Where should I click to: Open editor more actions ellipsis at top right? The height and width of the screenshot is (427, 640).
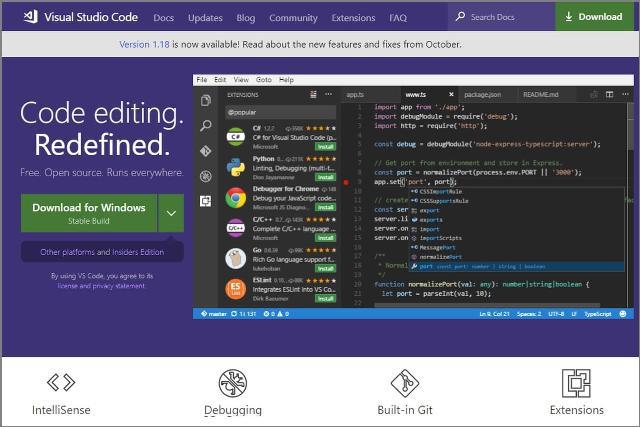(x=625, y=94)
